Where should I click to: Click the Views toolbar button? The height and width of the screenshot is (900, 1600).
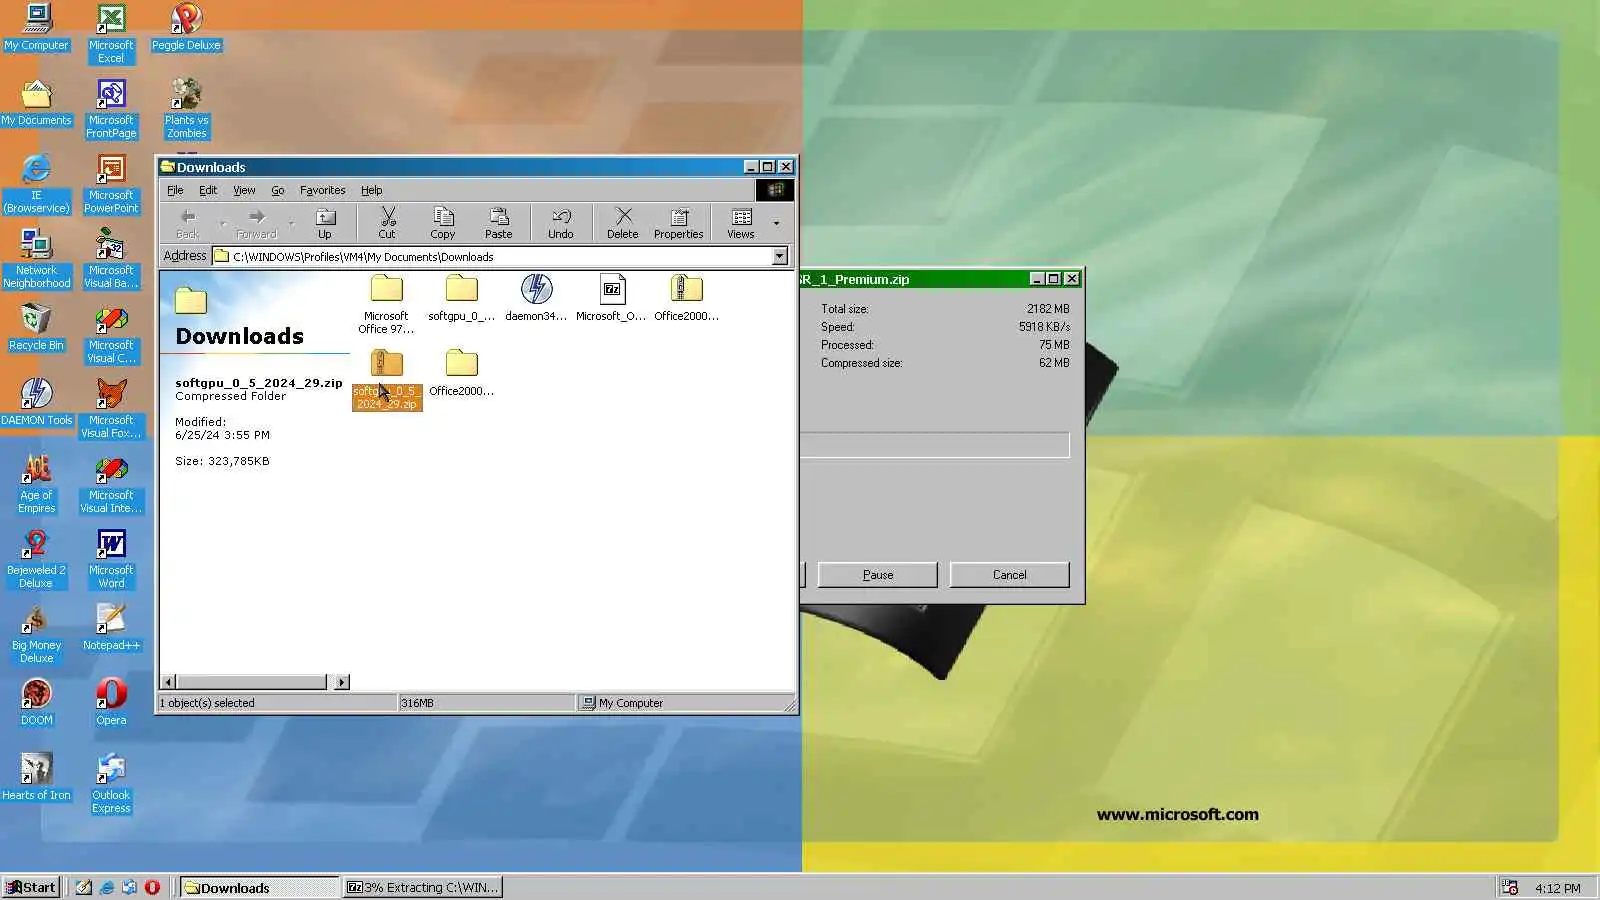pos(741,223)
